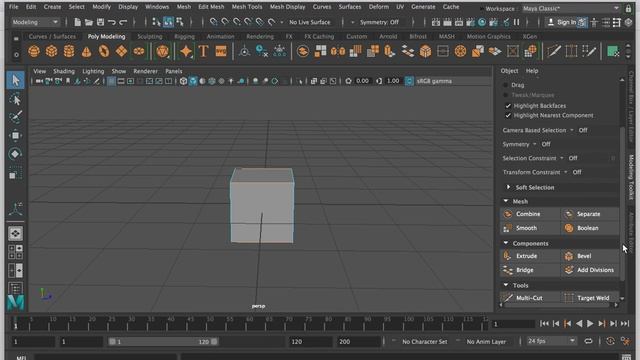Click the time range slider bar

click(x=163, y=342)
